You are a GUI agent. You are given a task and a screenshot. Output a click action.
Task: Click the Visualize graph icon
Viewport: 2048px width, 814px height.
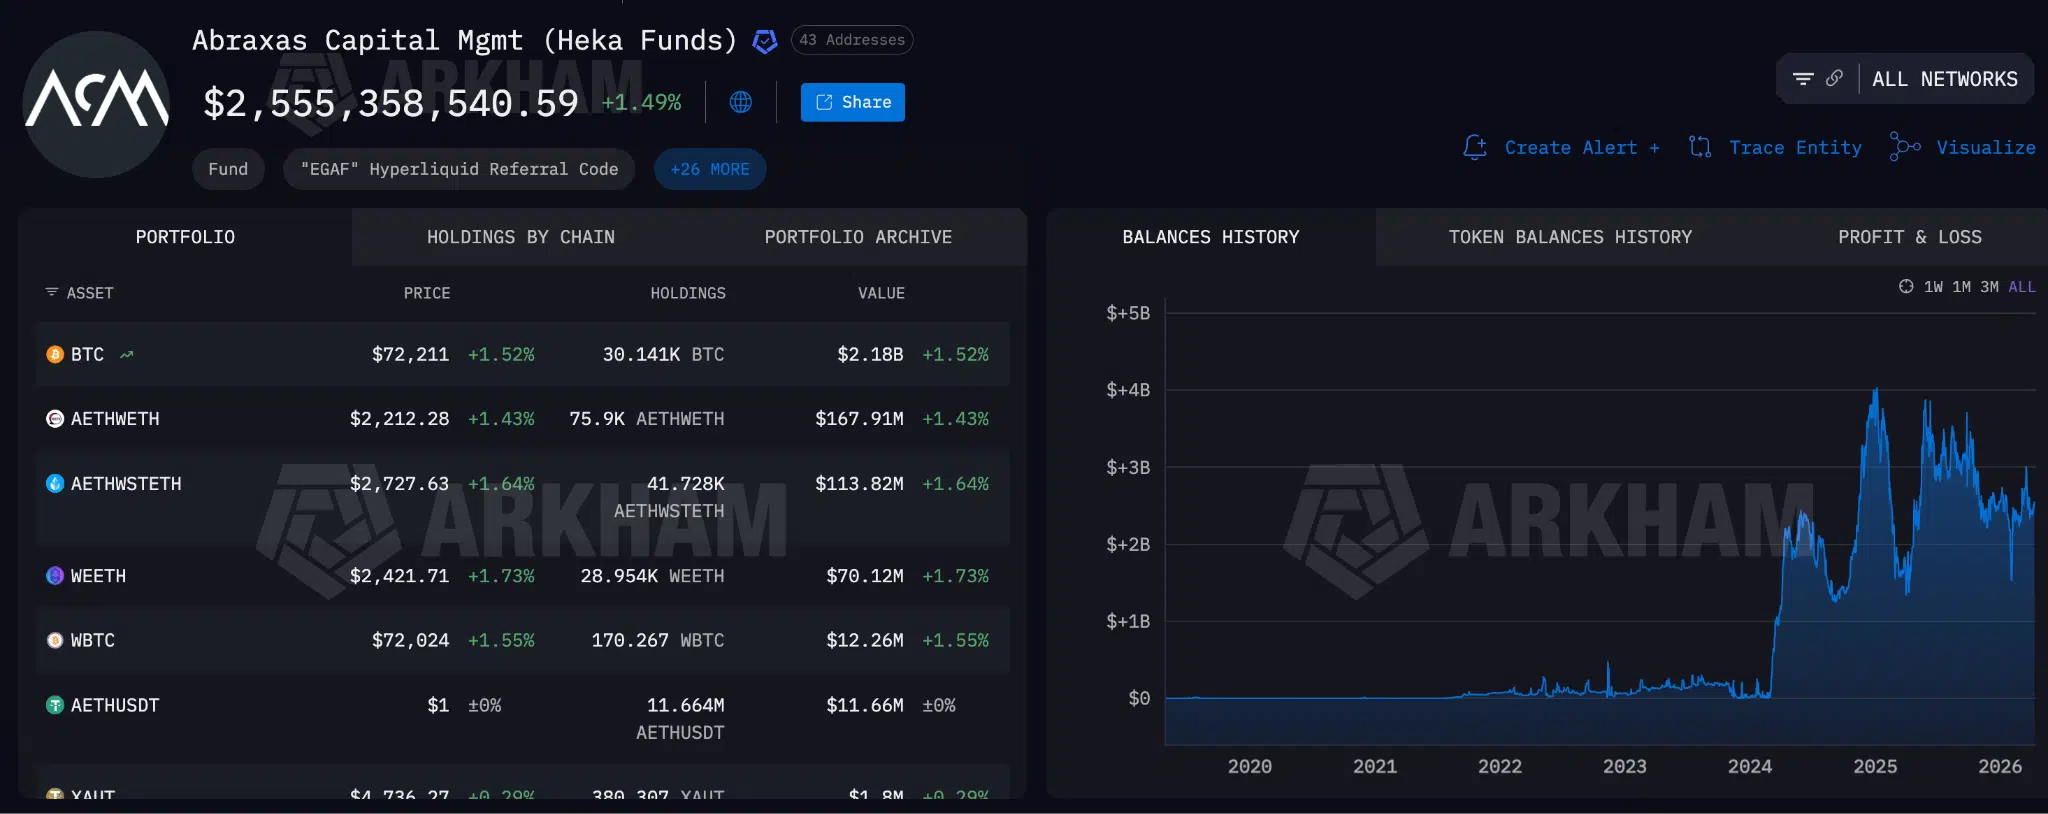pyautogui.click(x=1906, y=146)
